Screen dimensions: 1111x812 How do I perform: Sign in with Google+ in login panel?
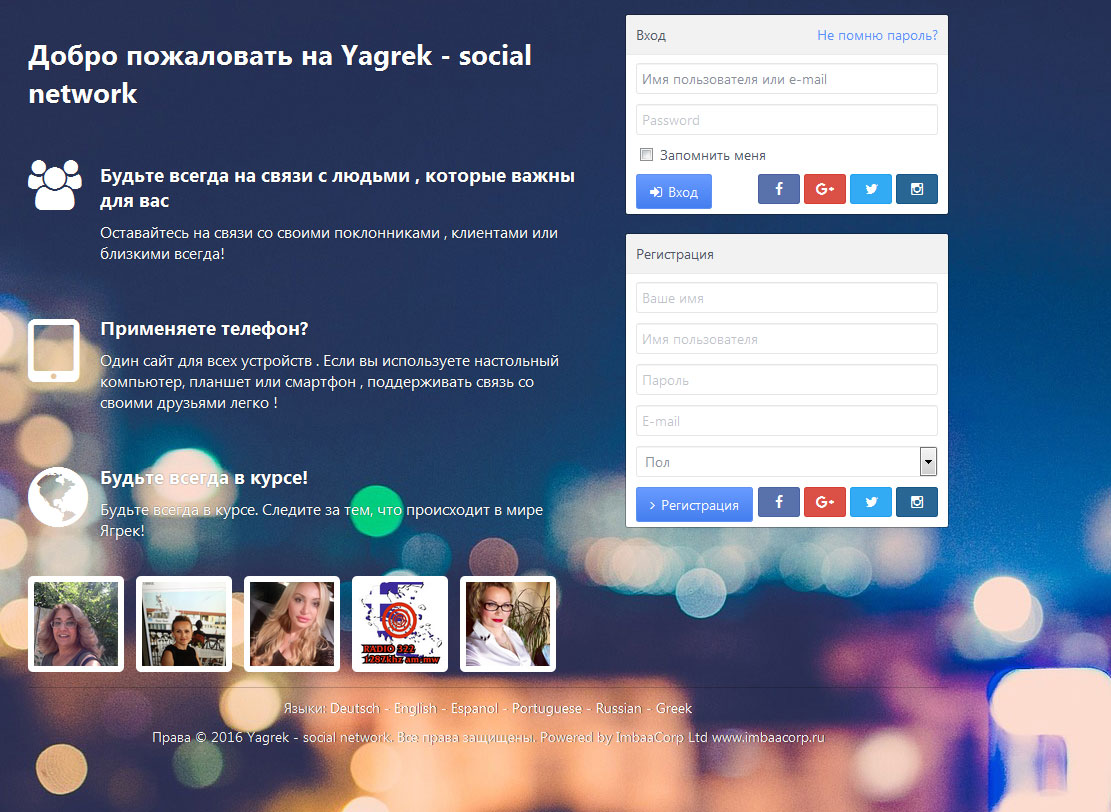[824, 190]
